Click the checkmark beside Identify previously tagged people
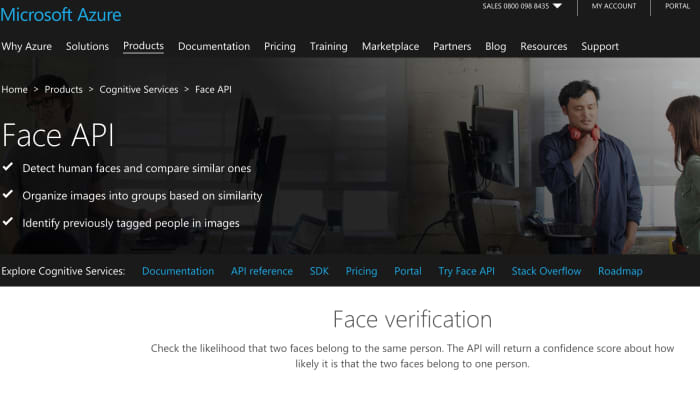Screen dimensions: 700x401 8,221
